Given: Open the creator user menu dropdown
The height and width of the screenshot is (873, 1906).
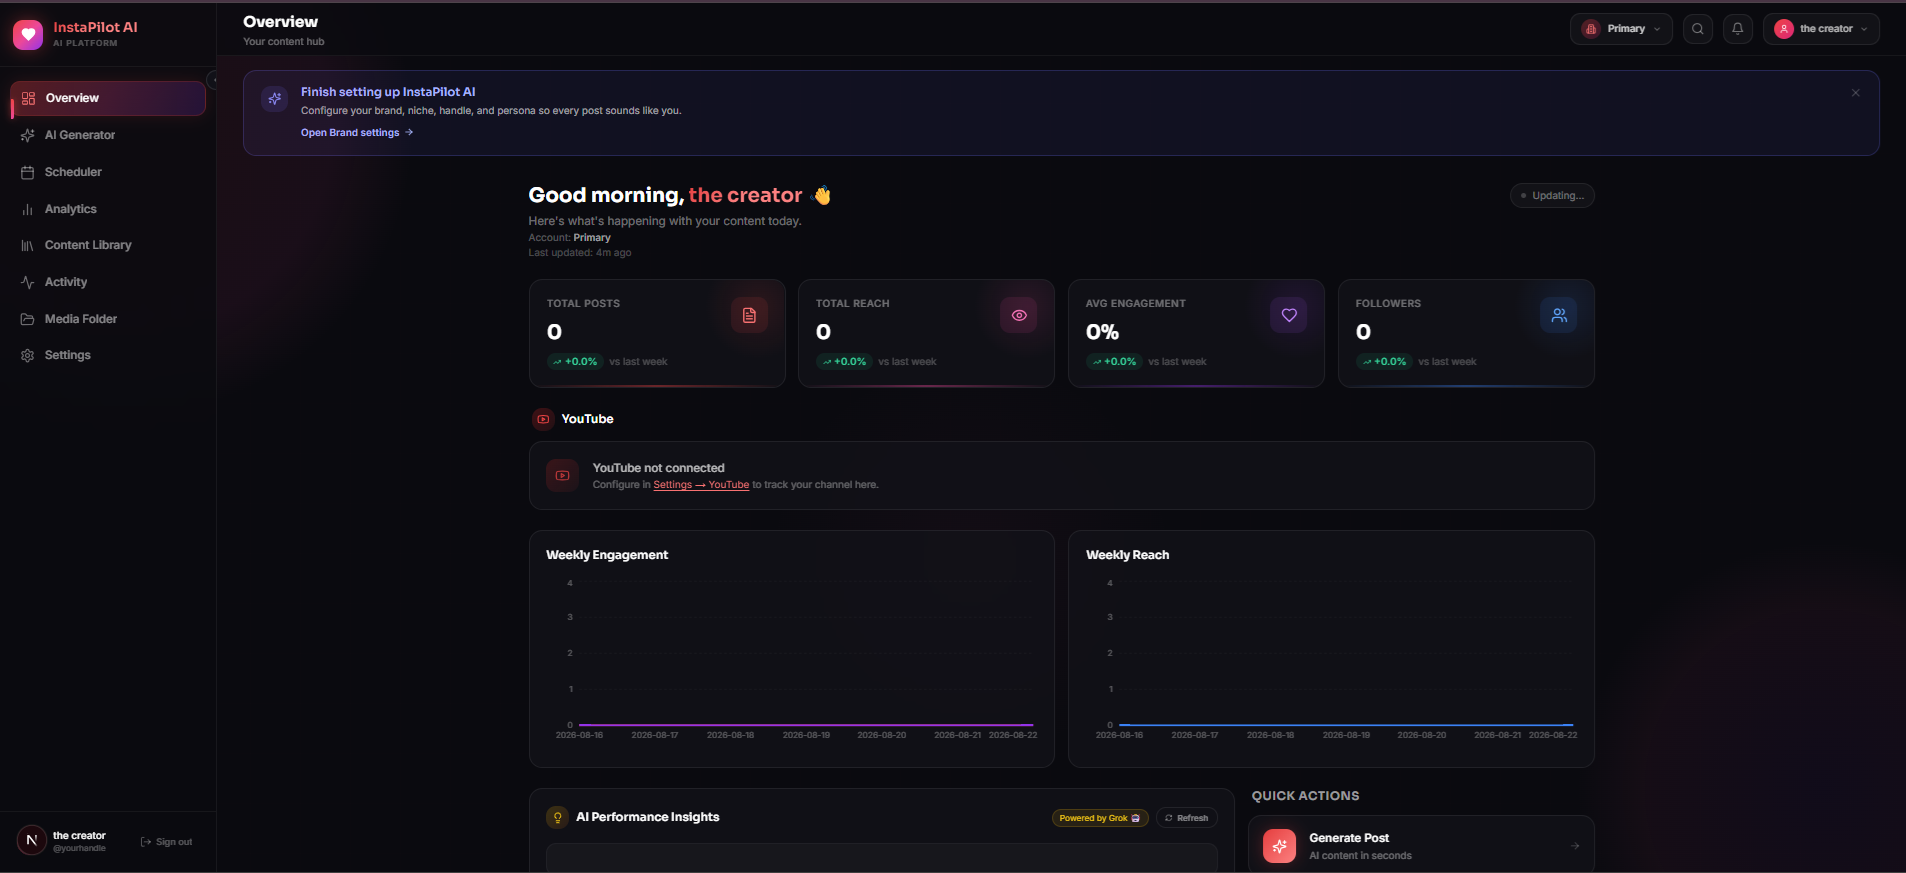Looking at the screenshot, I should (1820, 29).
